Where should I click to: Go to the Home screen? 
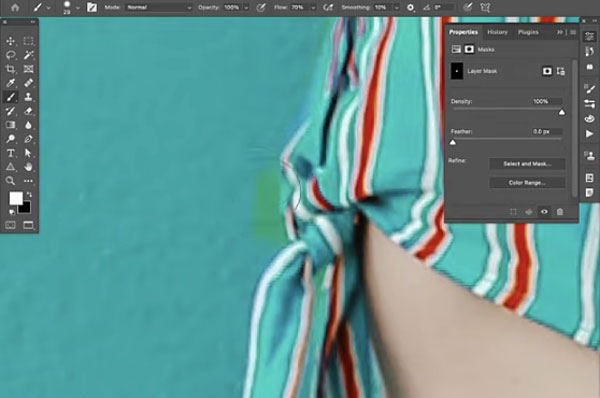coord(15,7)
